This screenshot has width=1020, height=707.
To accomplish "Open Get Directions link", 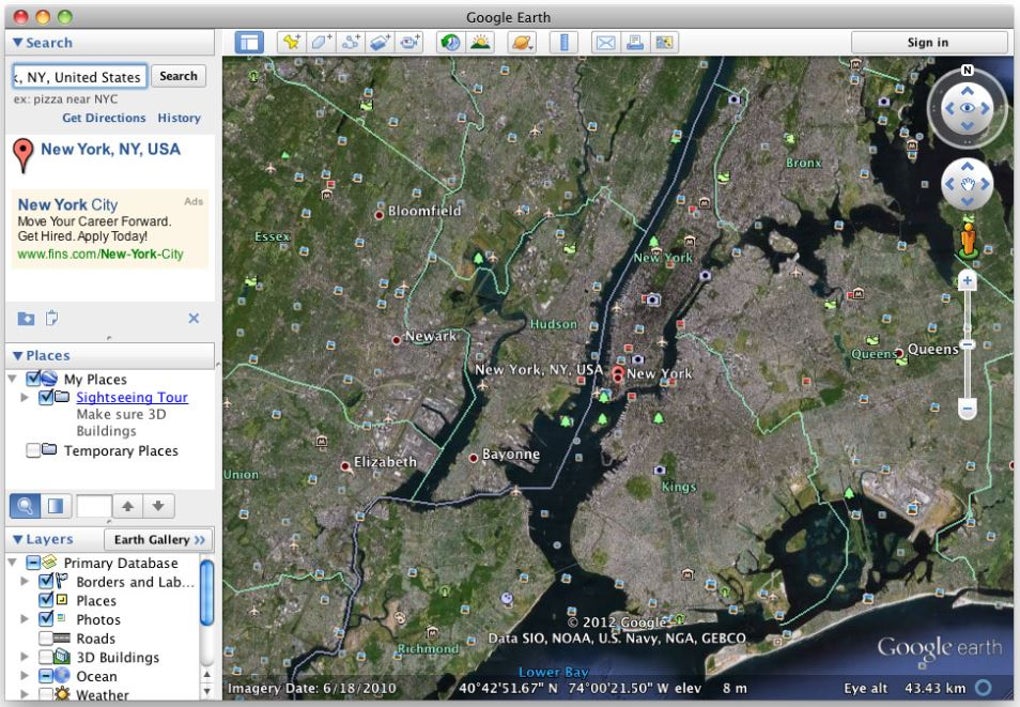I will click(x=104, y=118).
